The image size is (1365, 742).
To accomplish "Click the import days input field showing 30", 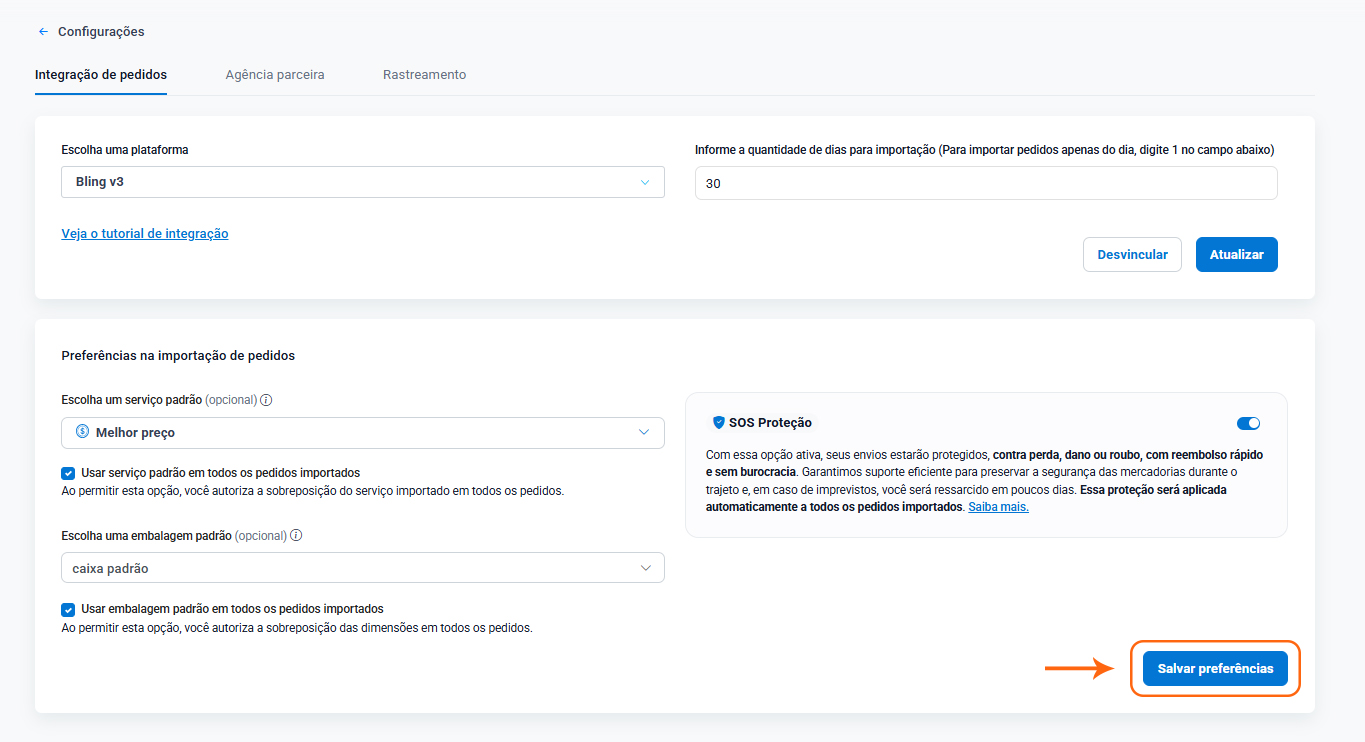I will pyautogui.click(x=985, y=183).
